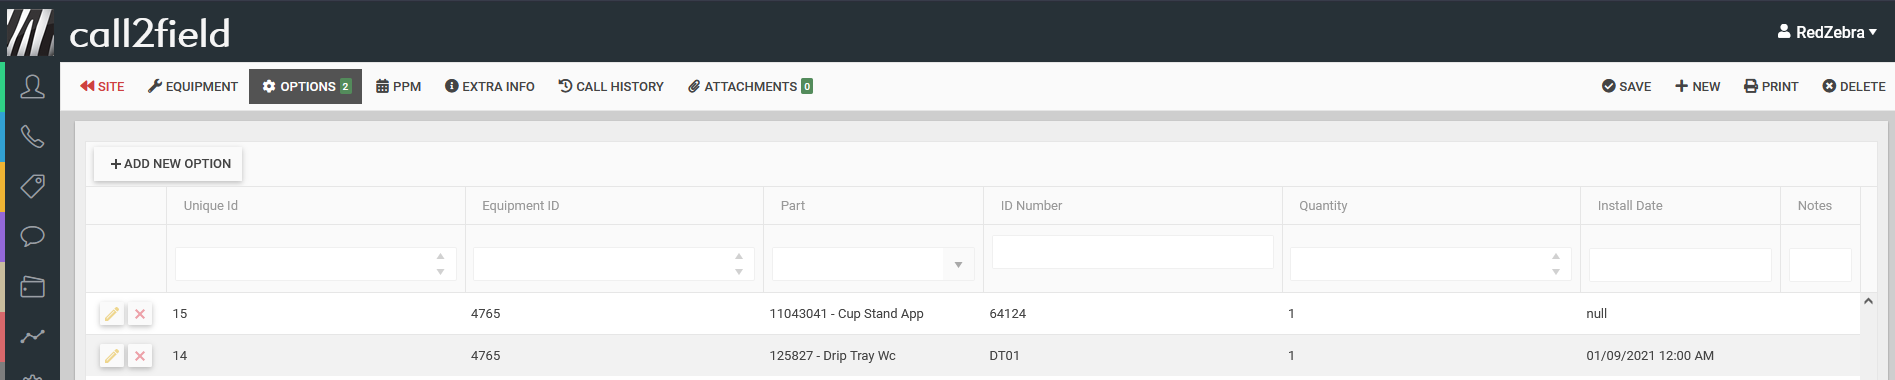Image resolution: width=1895 pixels, height=380 pixels.
Task: Focus the ID Number filter field
Action: 1132,252
